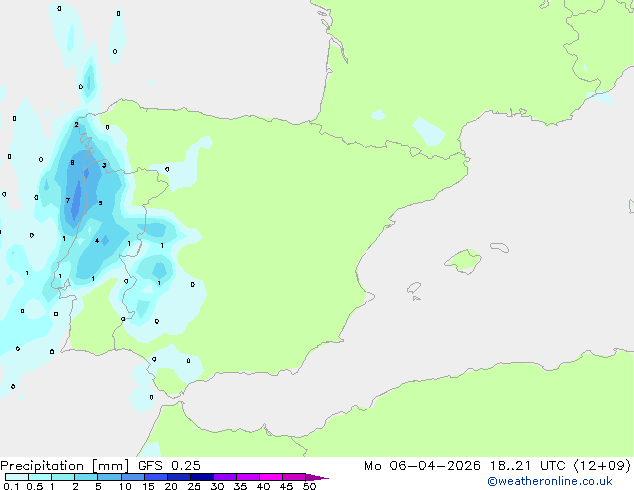Click legend label "0.5"
Image resolution: width=634 pixels, height=490 pixels.
tap(35, 486)
